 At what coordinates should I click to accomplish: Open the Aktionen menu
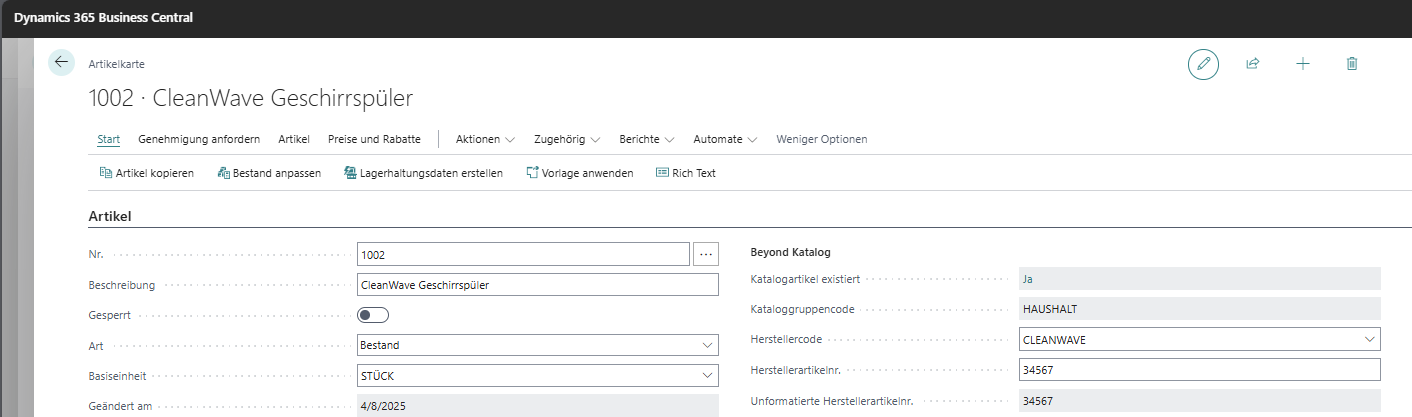[485, 139]
